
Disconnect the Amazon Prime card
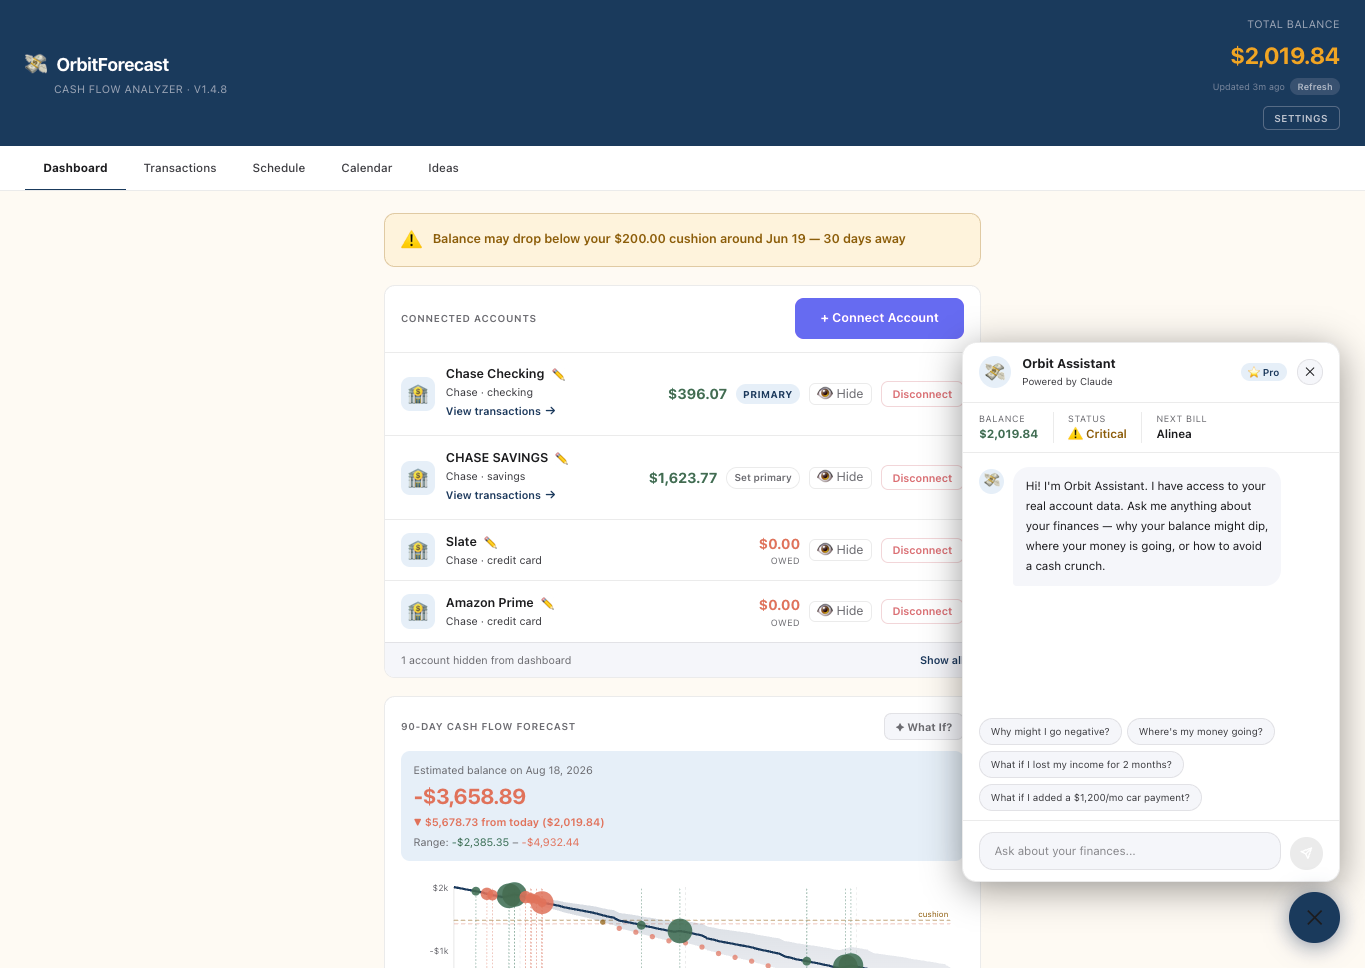(x=921, y=611)
